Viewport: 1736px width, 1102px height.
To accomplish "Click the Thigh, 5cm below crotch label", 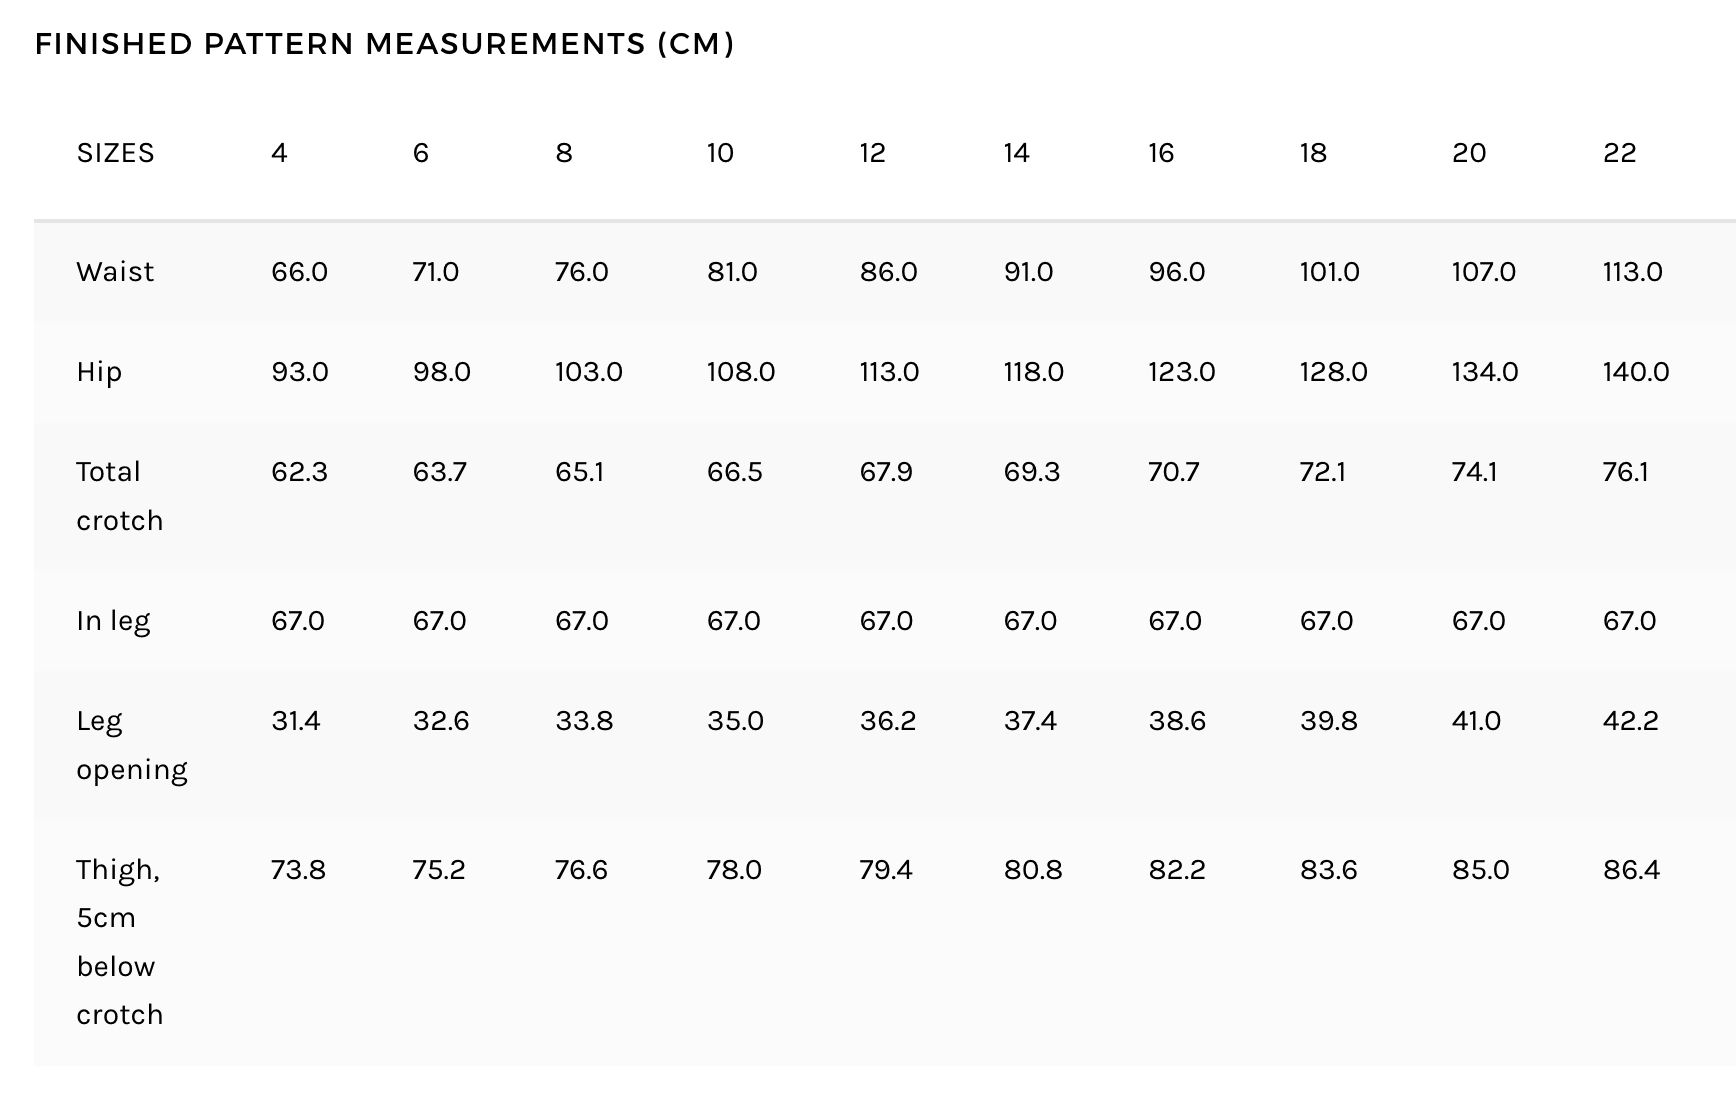I will point(119,942).
